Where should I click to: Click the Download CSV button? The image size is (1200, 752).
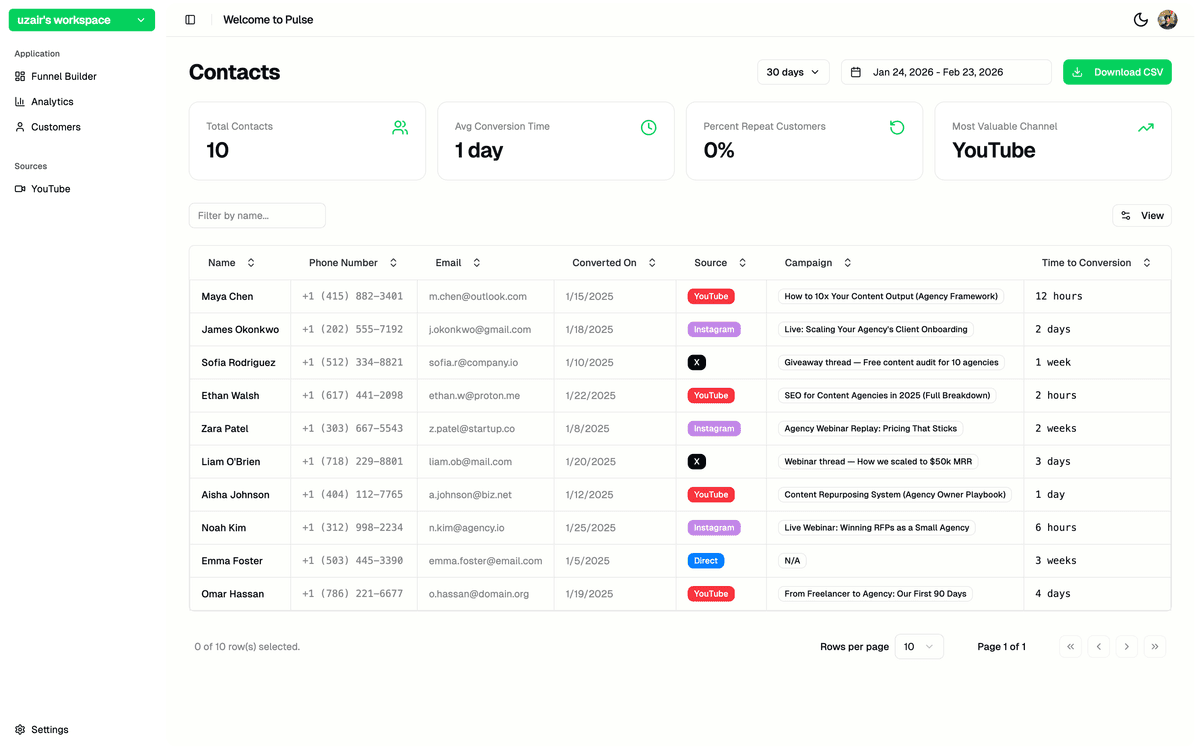(x=1116, y=72)
